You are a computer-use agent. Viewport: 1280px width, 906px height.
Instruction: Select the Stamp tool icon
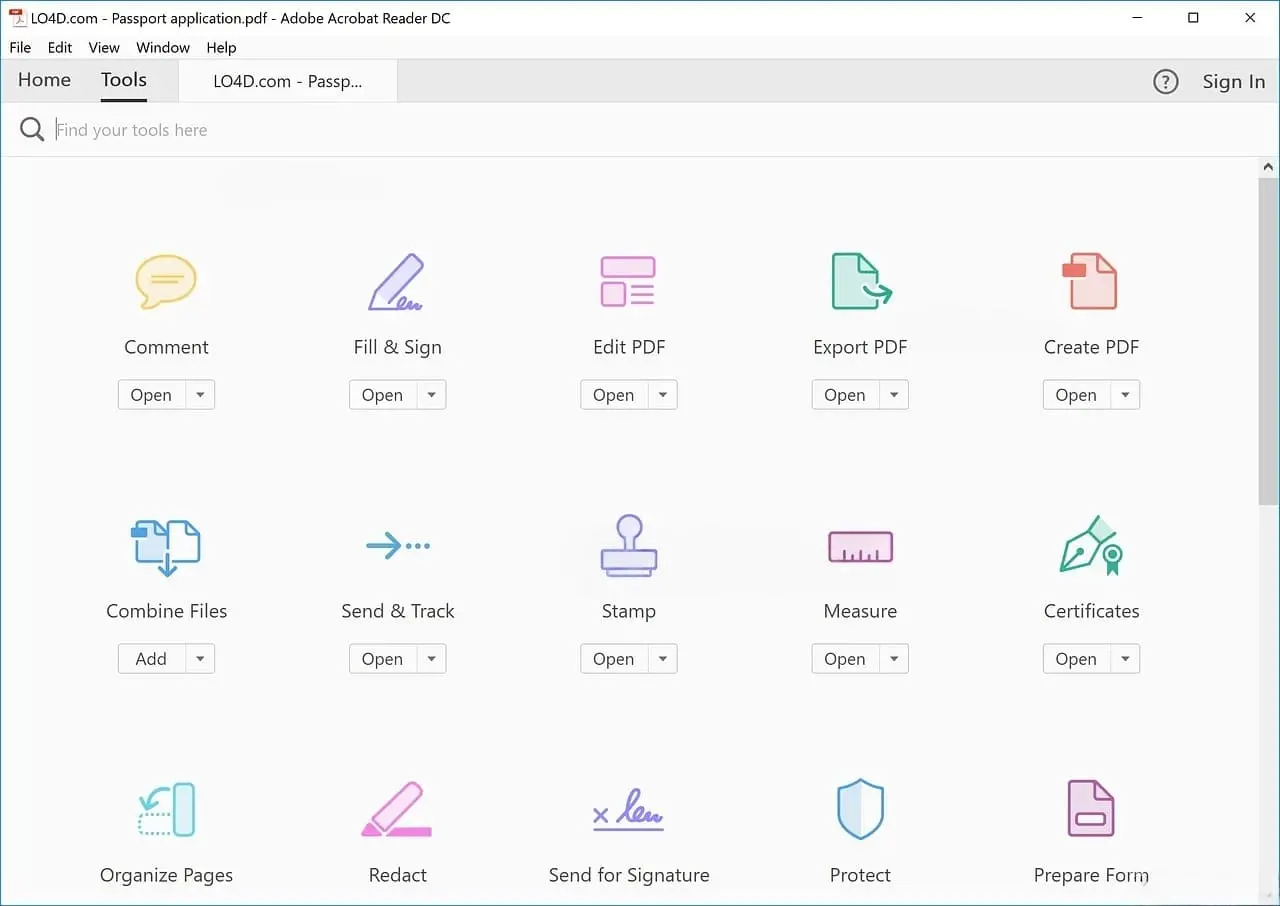(628, 545)
